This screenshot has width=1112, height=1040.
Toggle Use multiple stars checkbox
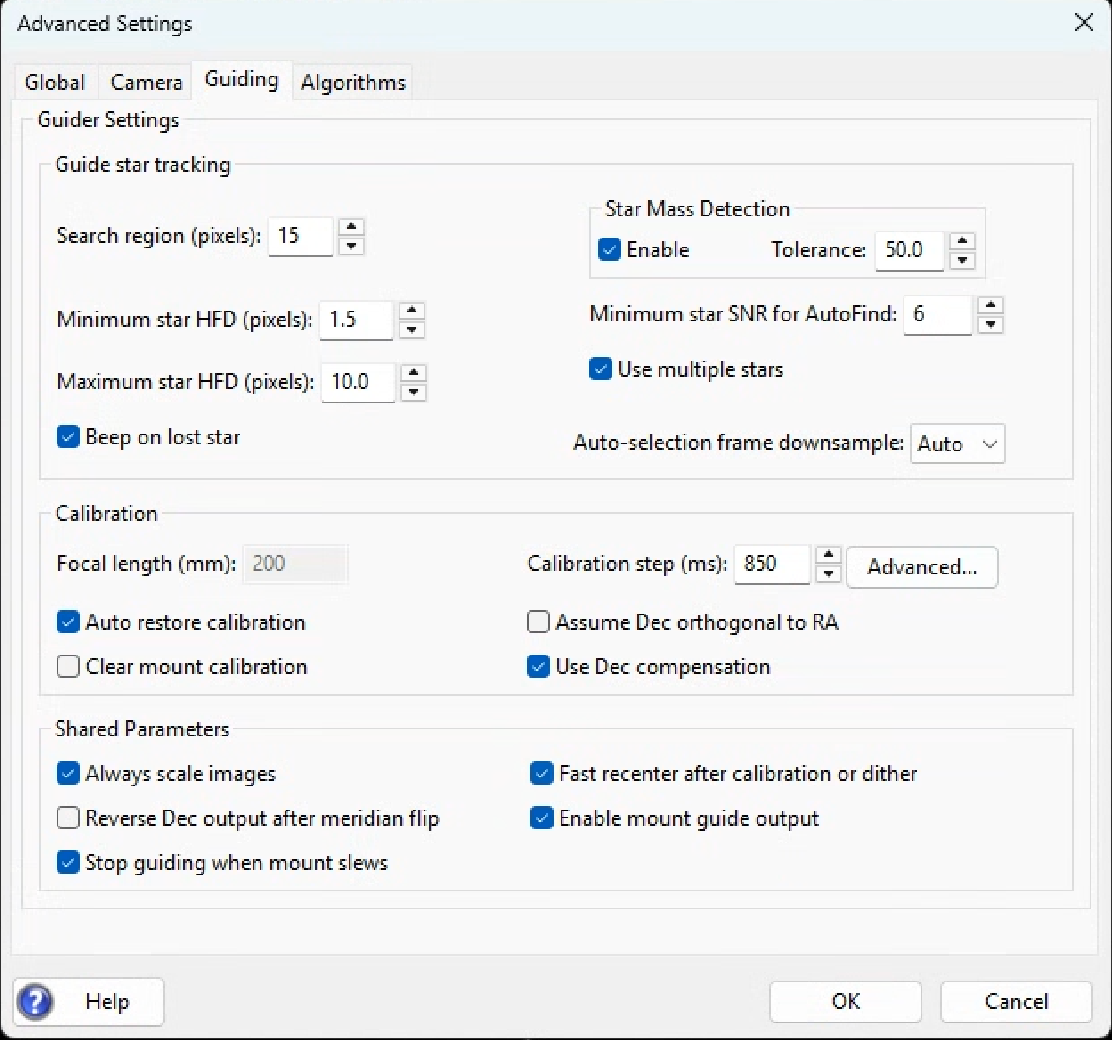(x=600, y=369)
